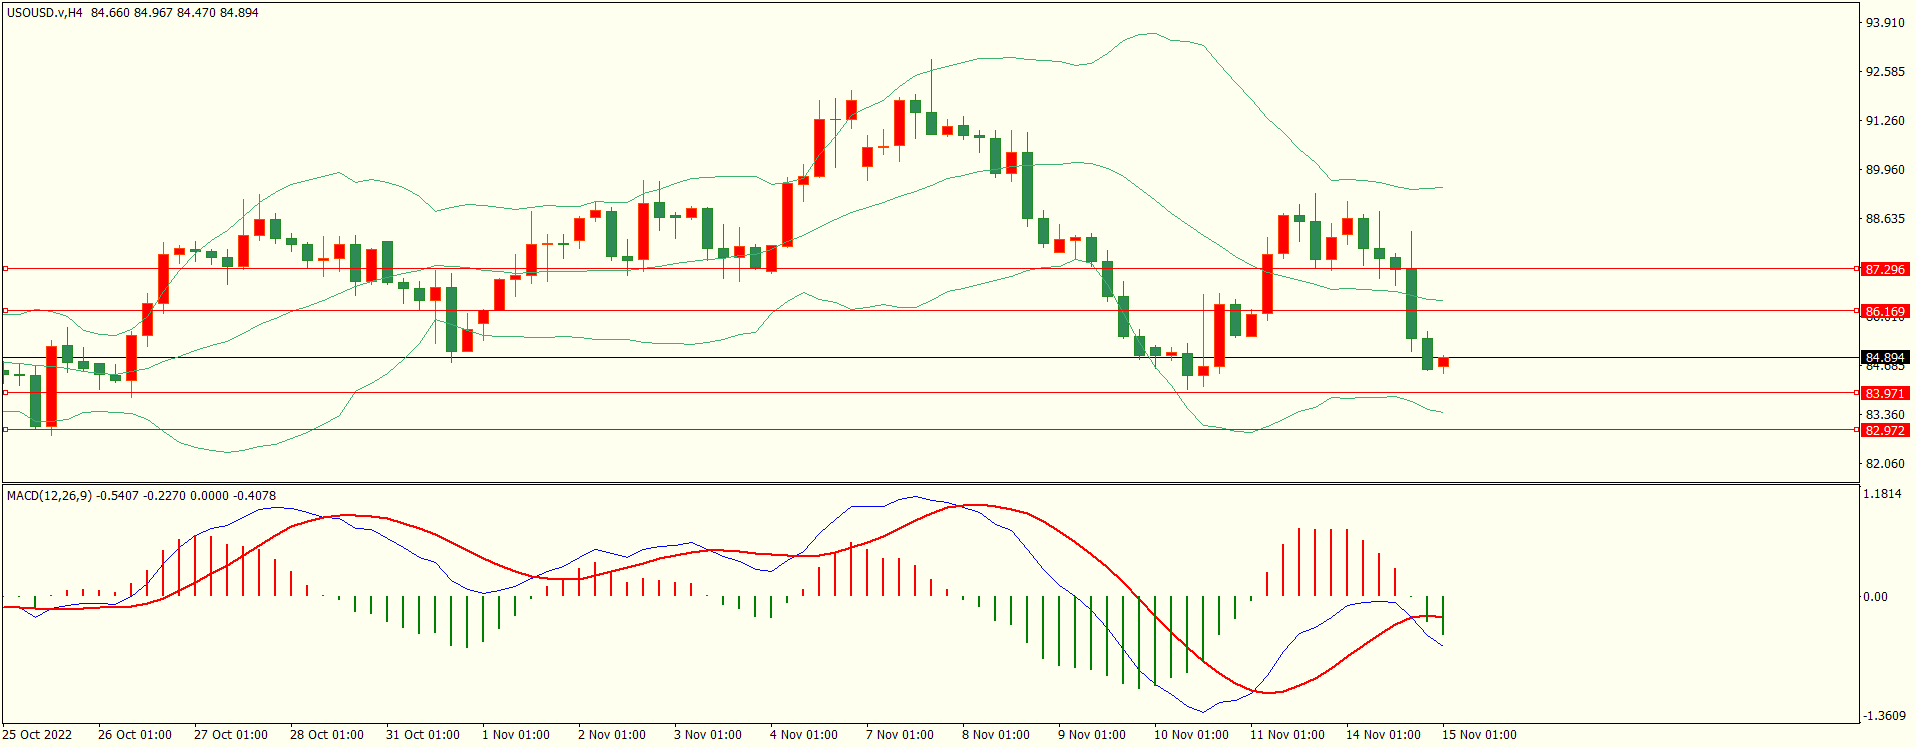Select the left handle of the 87.296 line
1916x747 pixels.
tap(5, 269)
